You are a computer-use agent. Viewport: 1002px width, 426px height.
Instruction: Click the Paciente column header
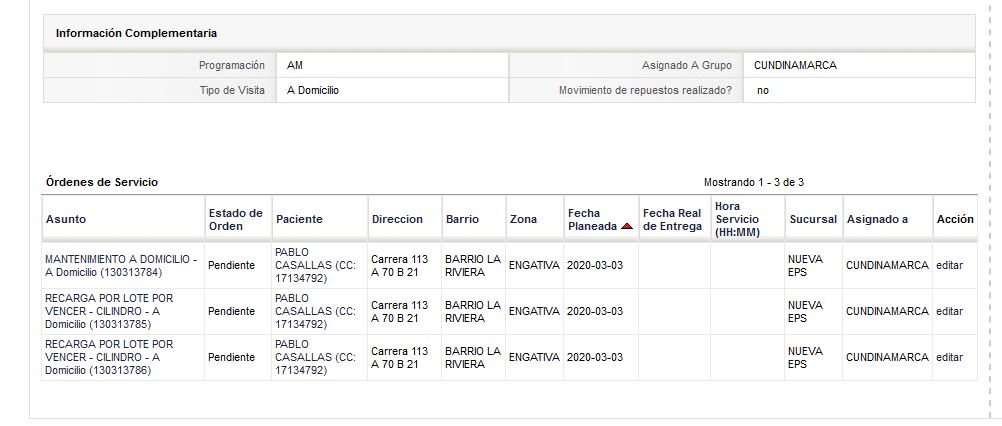299,219
